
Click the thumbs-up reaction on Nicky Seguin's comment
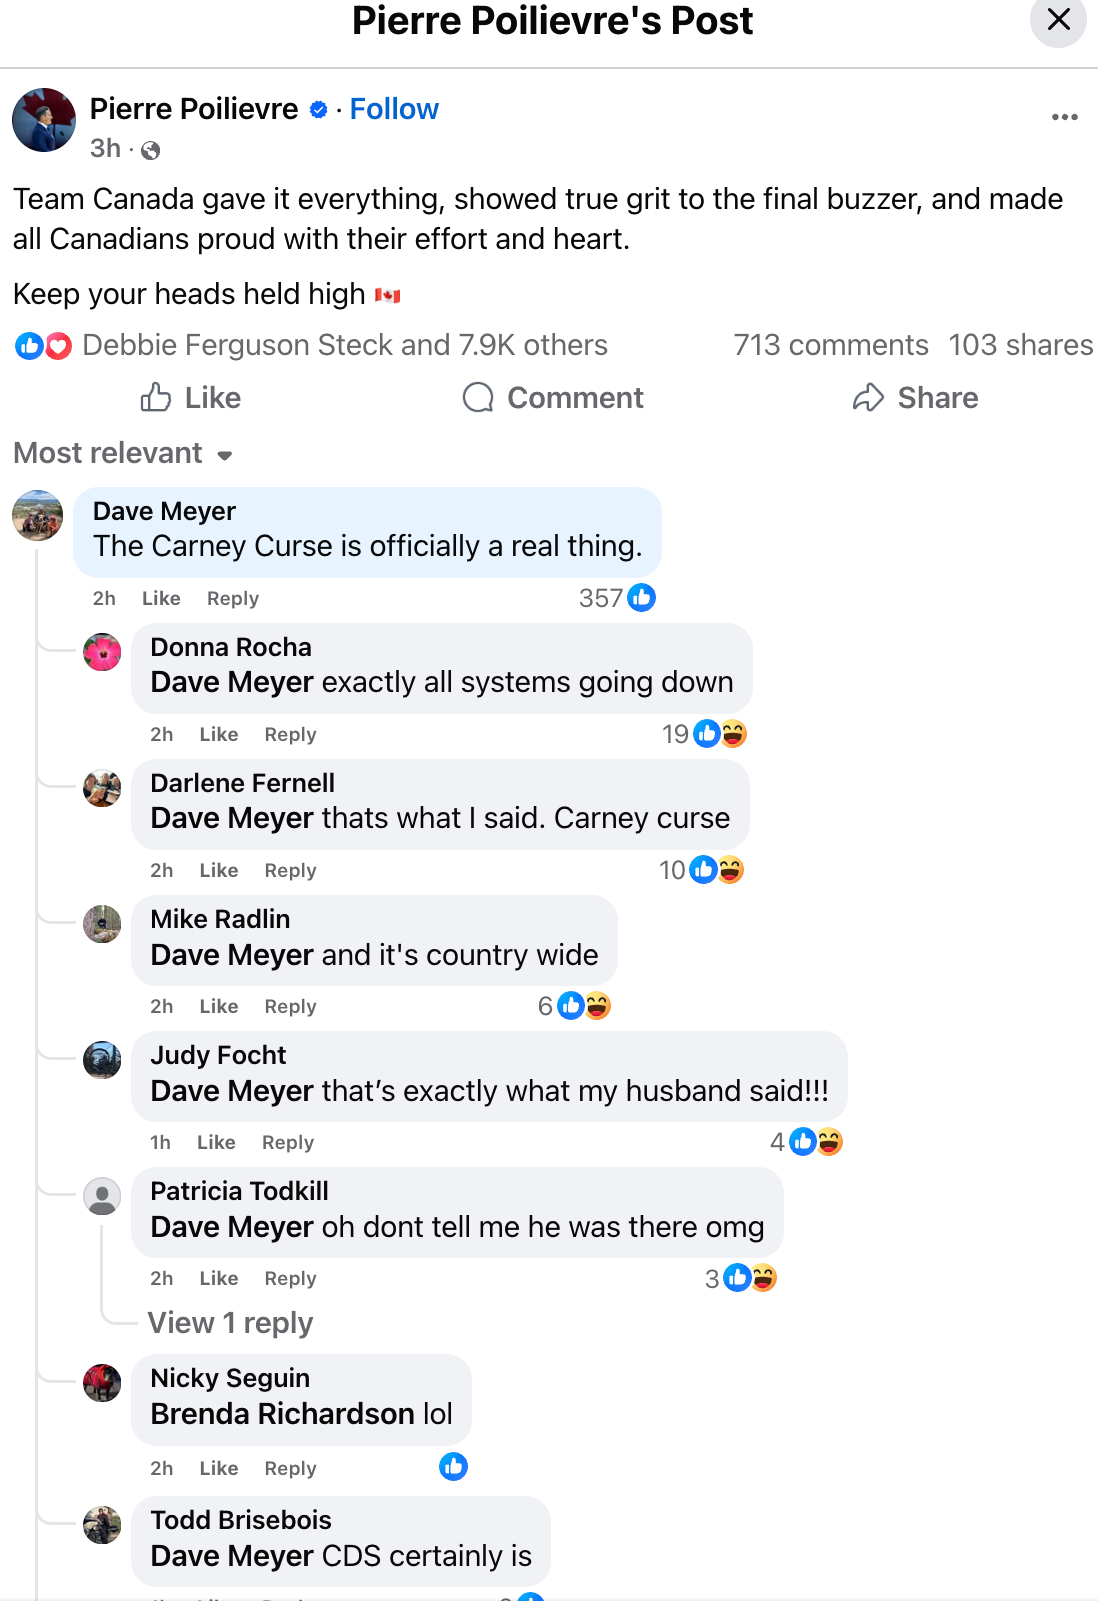pyautogui.click(x=453, y=1467)
